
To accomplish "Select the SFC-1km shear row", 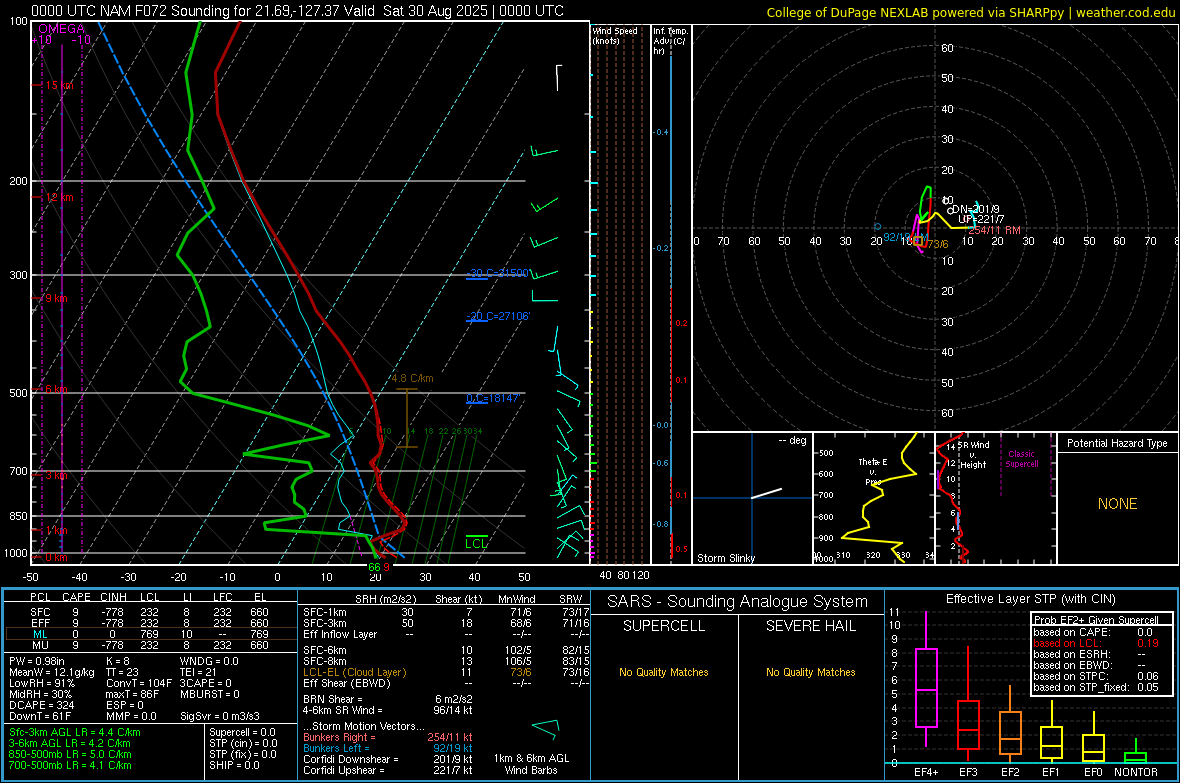I will click(x=446, y=612).
